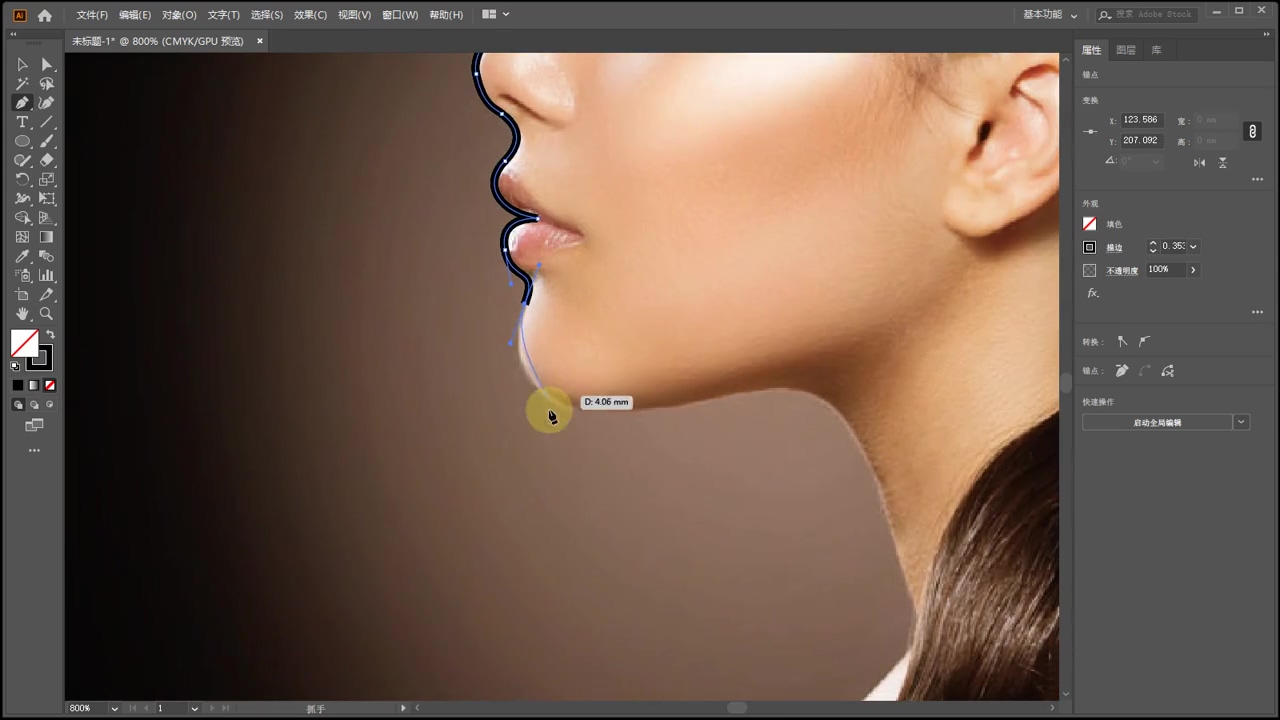Select the Zoom tool magnifier
The height and width of the screenshot is (720, 1280).
coord(46,314)
